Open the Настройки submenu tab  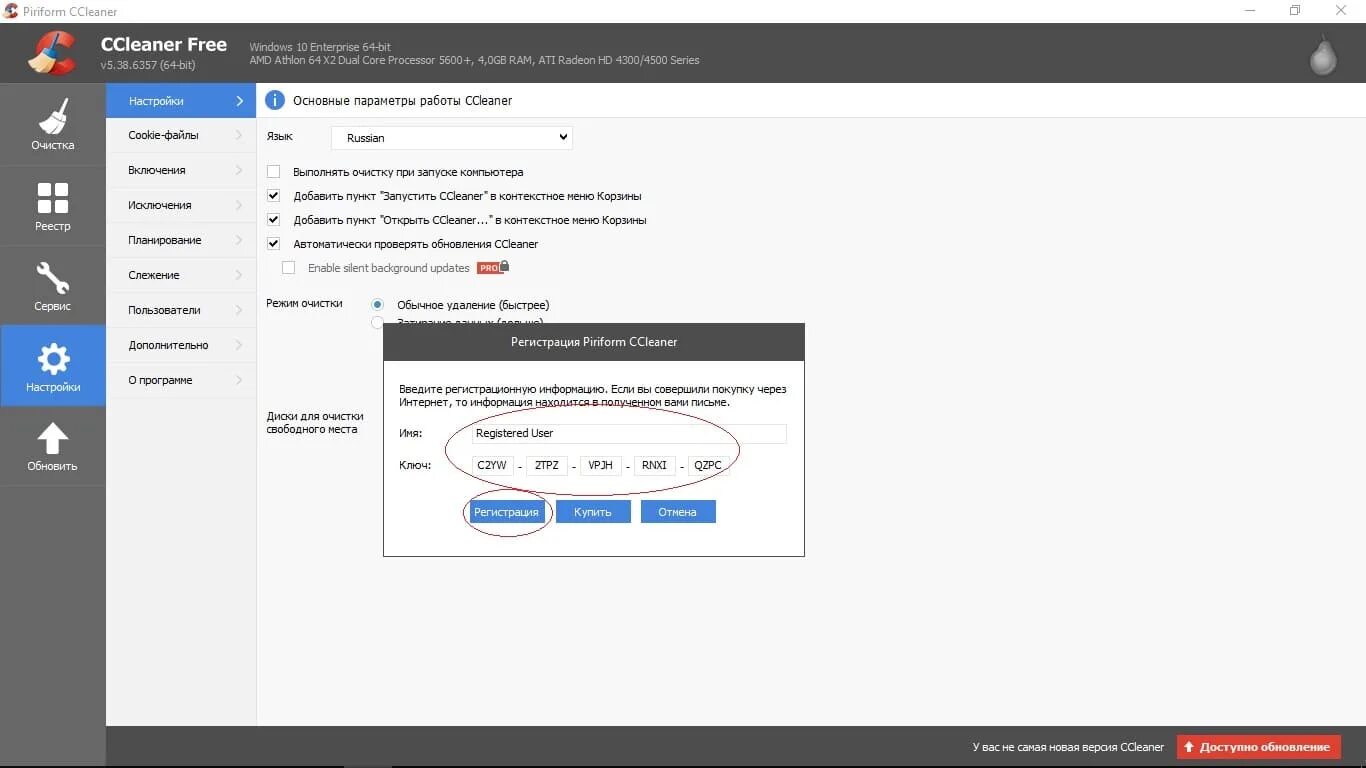point(181,101)
